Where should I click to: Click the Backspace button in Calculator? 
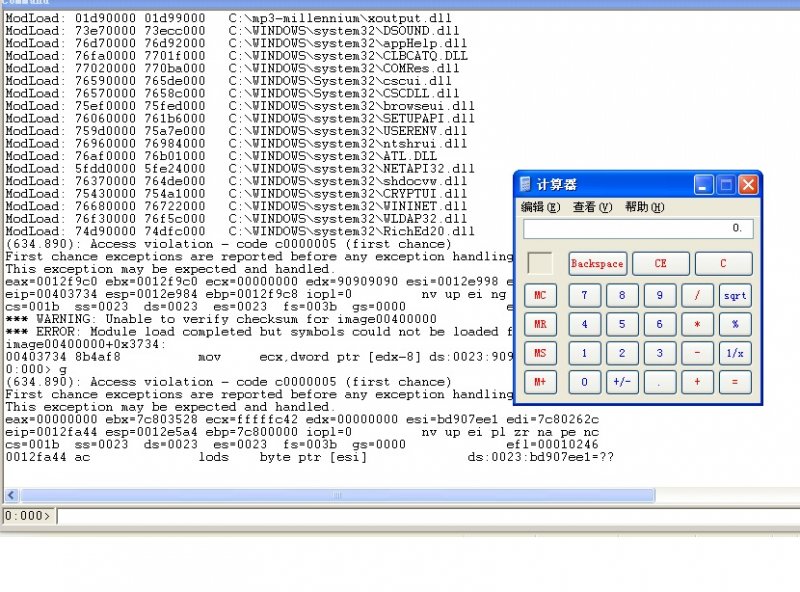pos(597,263)
